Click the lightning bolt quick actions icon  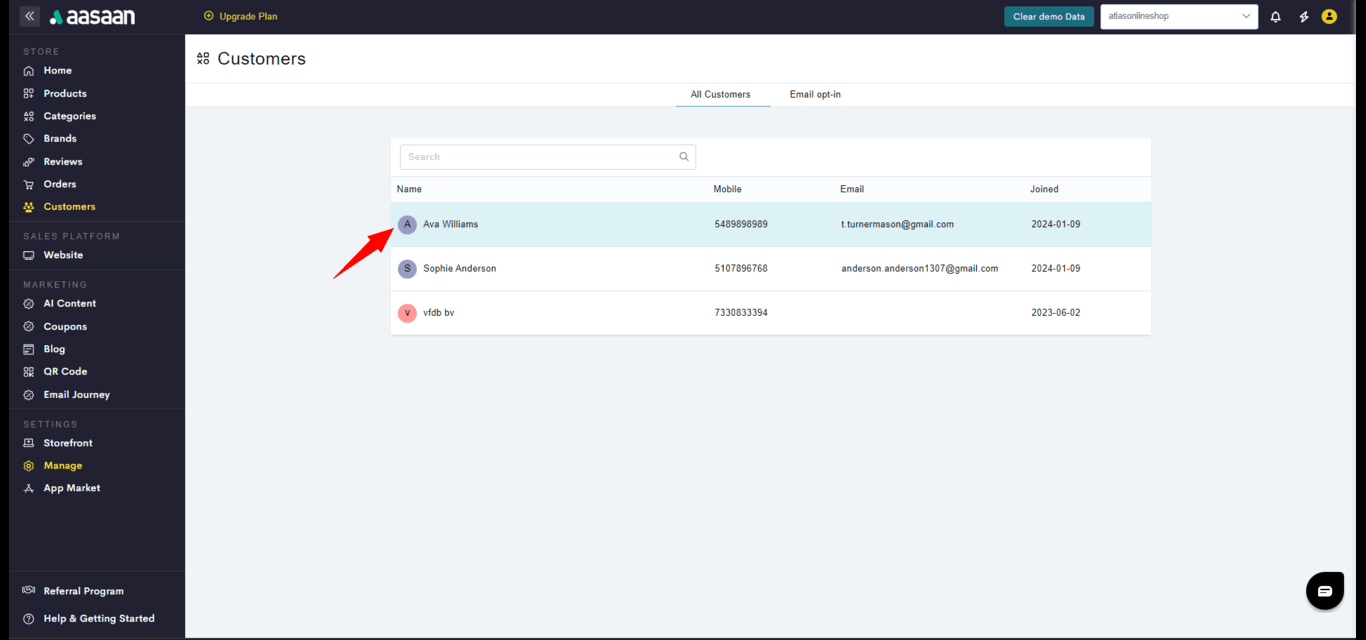click(x=1303, y=17)
